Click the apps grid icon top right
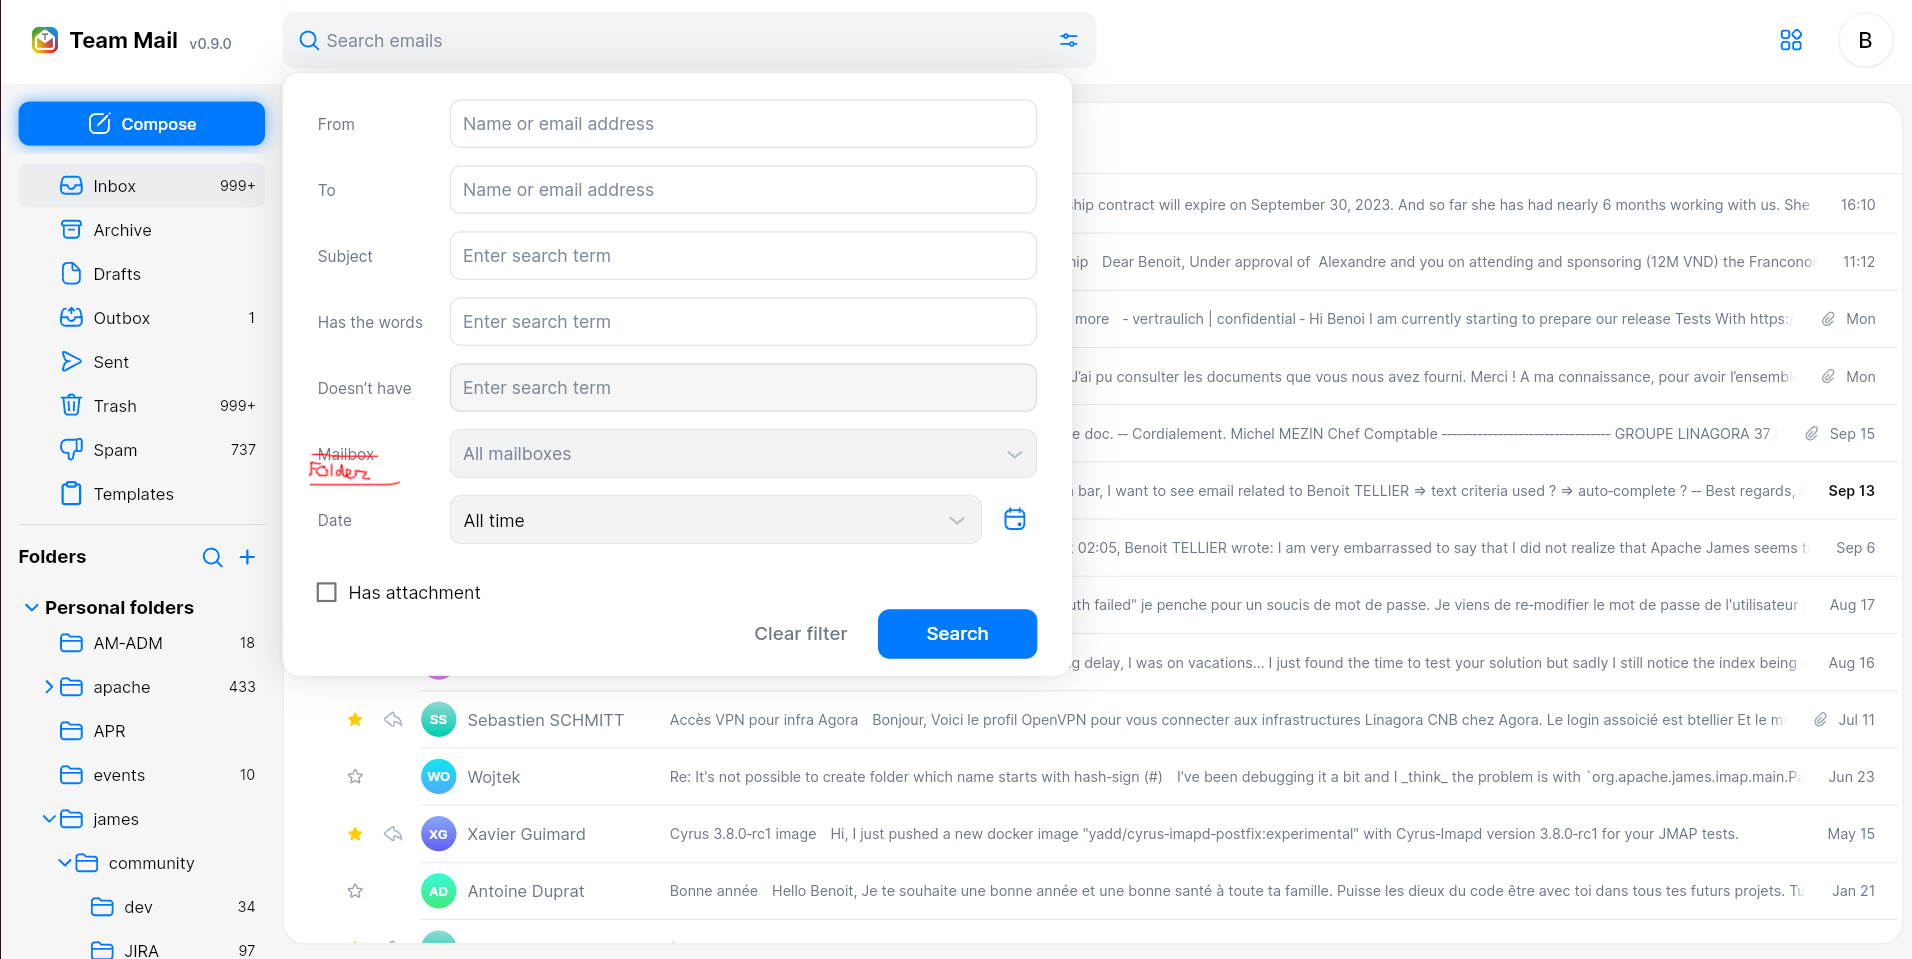1912x959 pixels. [x=1791, y=40]
